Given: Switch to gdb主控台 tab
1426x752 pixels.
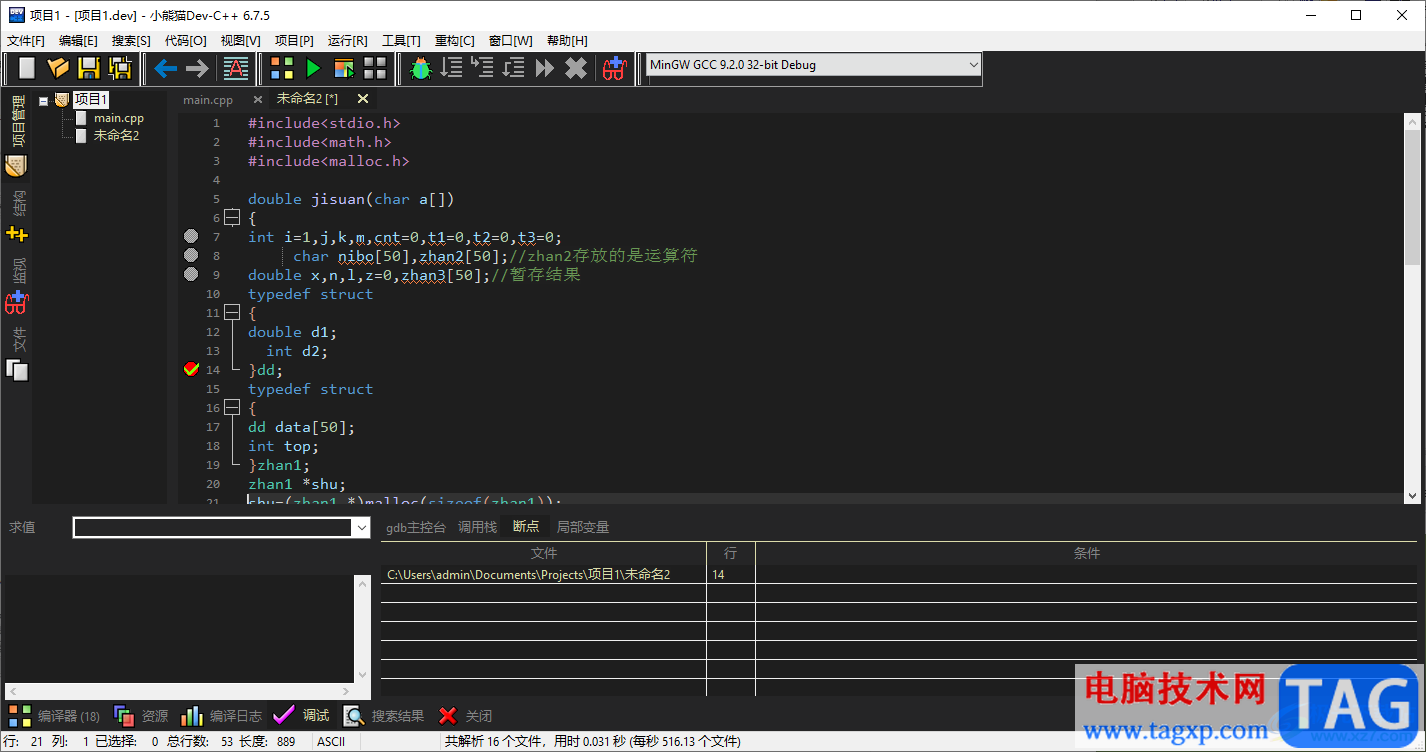Looking at the screenshot, I should (x=416, y=526).
